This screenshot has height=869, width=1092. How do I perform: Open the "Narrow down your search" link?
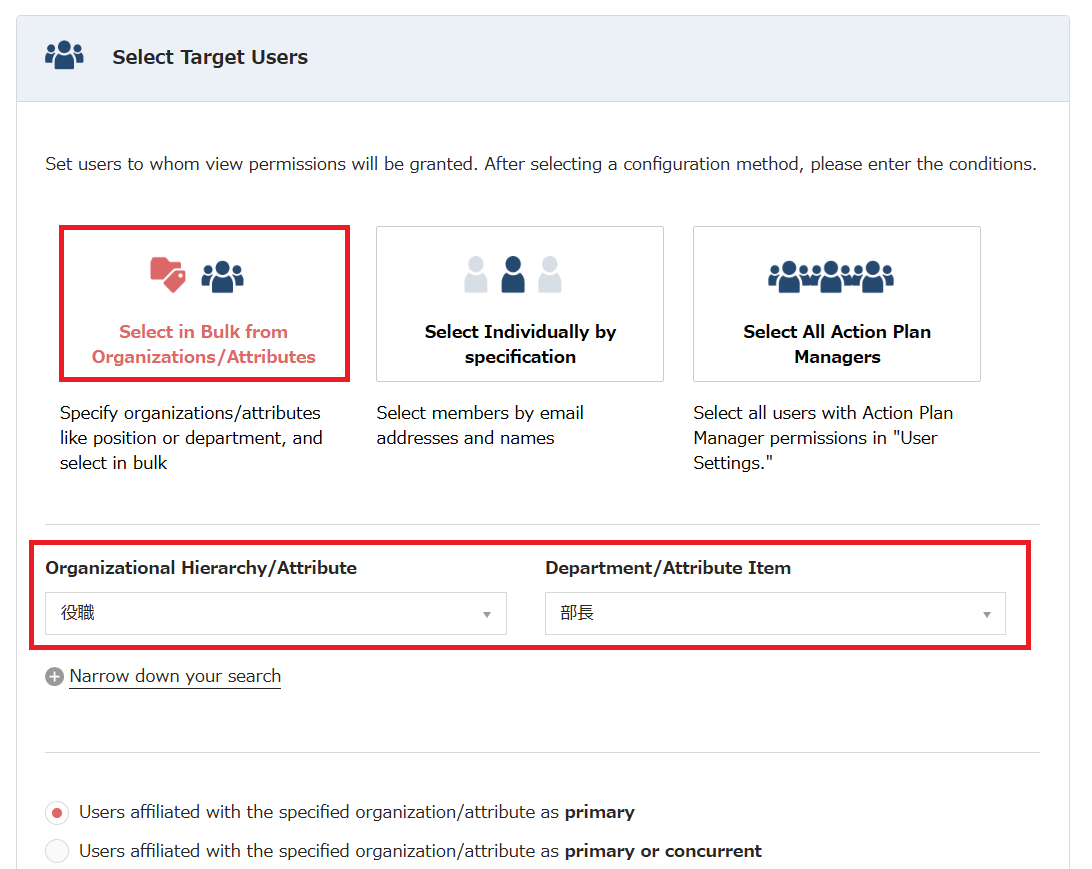click(175, 676)
